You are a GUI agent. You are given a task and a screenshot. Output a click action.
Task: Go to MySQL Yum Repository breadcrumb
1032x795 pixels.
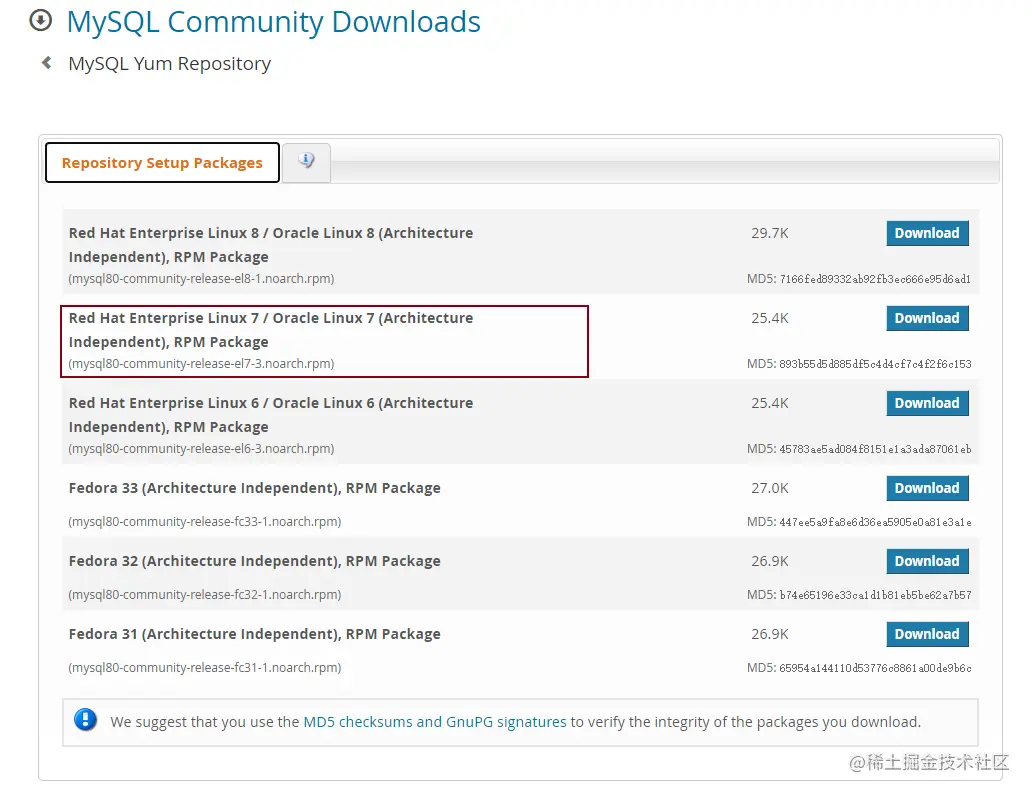pyautogui.click(x=170, y=63)
